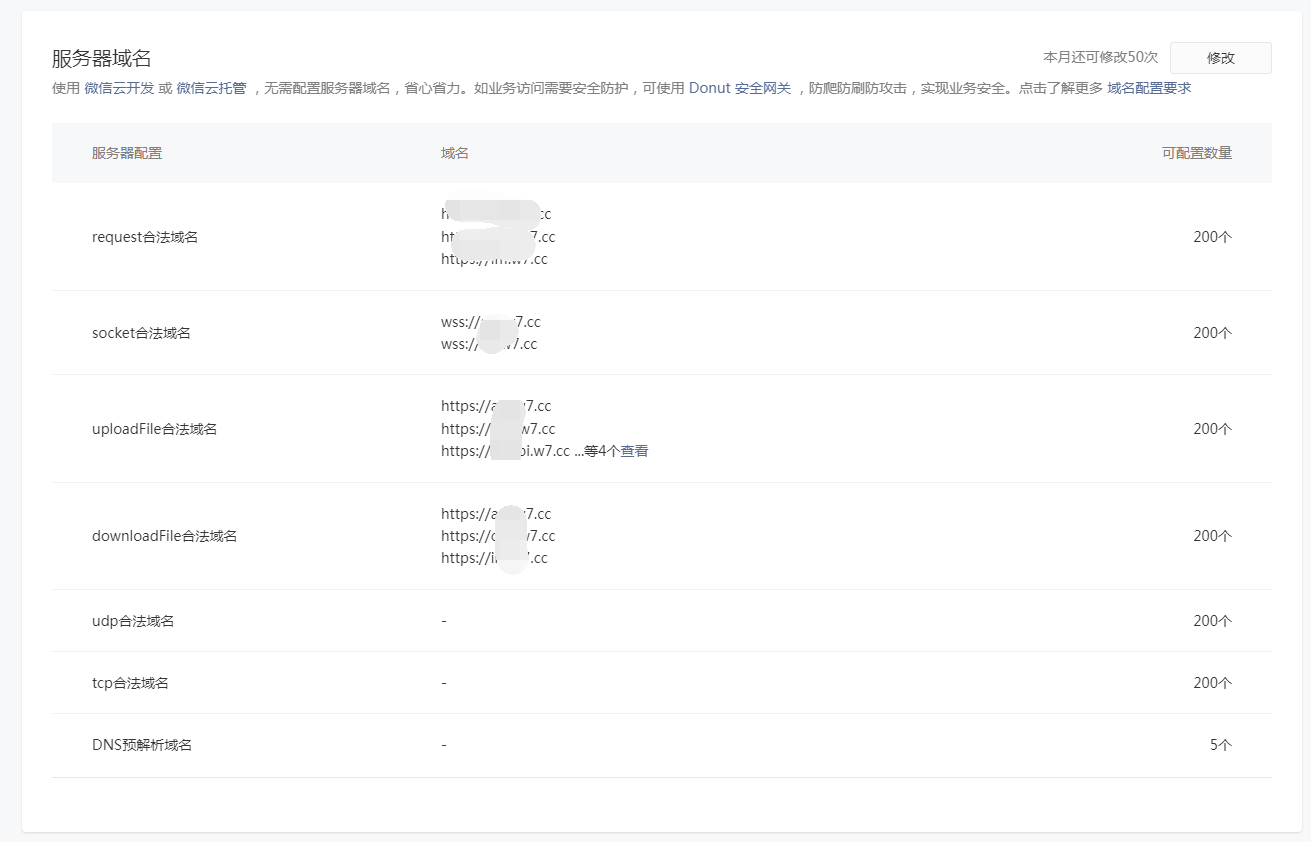The height and width of the screenshot is (842, 1311).
Task: Click the 可配置数量 column header
Action: [1197, 153]
